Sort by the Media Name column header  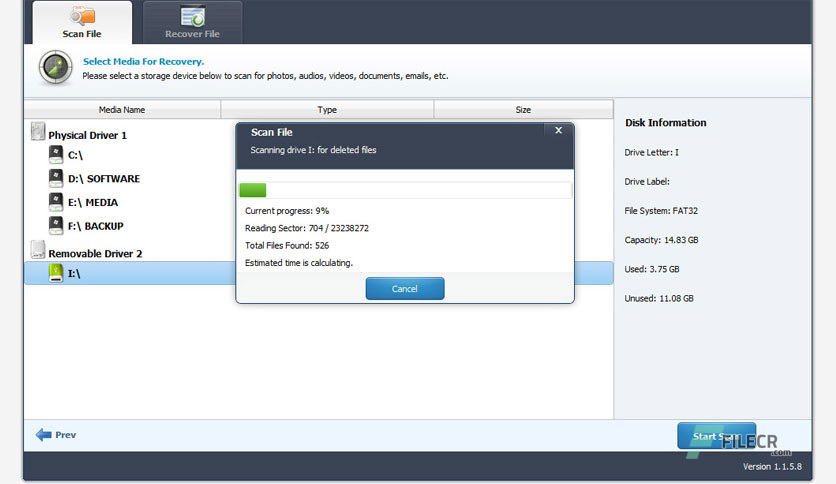122,109
